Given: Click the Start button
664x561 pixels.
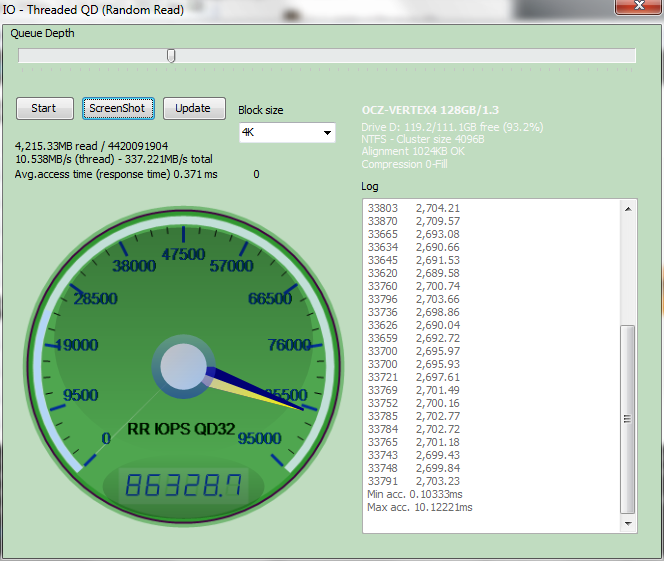Looking at the screenshot, I should click(x=44, y=108).
